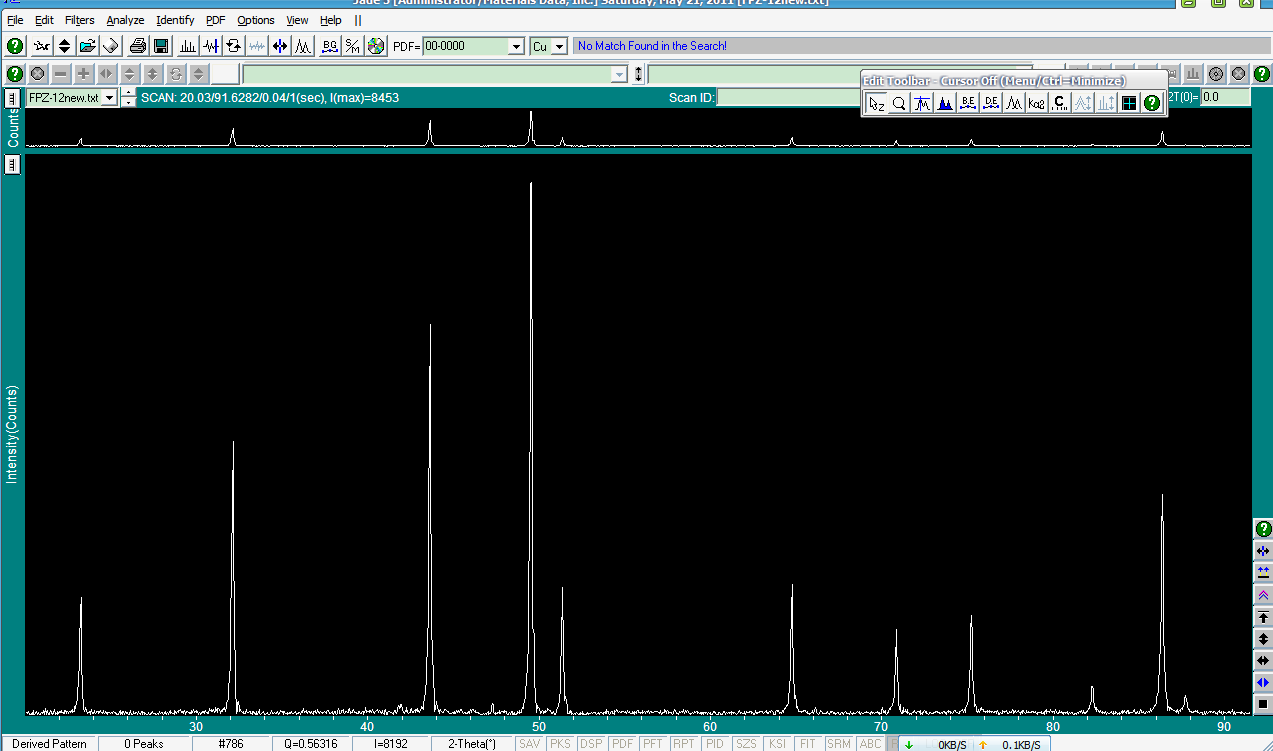1273x751 pixels.
Task: Click the vertical double-arrow beside the green field
Action: 639,74
